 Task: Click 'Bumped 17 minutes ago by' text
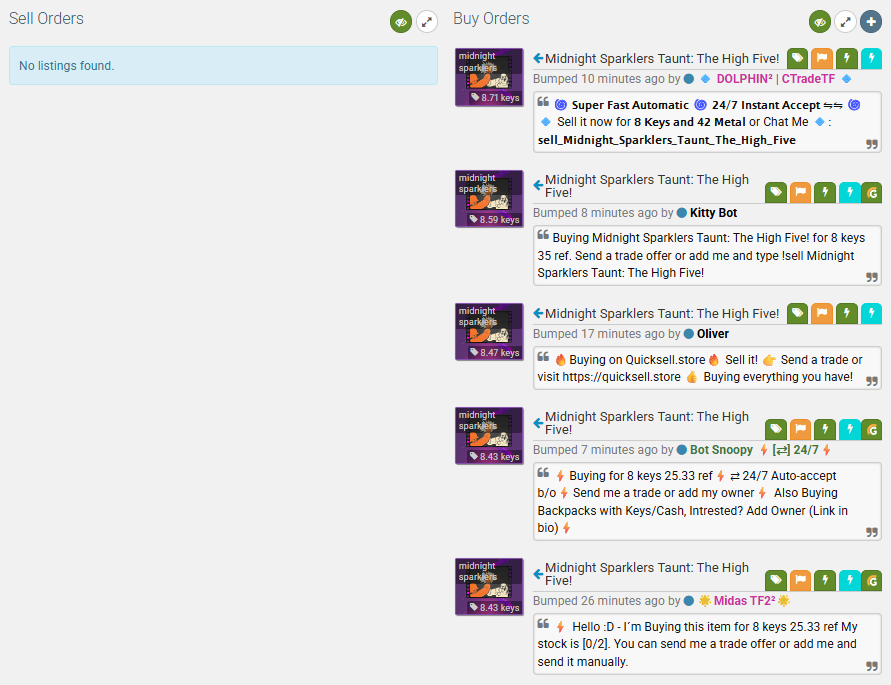[606, 334]
